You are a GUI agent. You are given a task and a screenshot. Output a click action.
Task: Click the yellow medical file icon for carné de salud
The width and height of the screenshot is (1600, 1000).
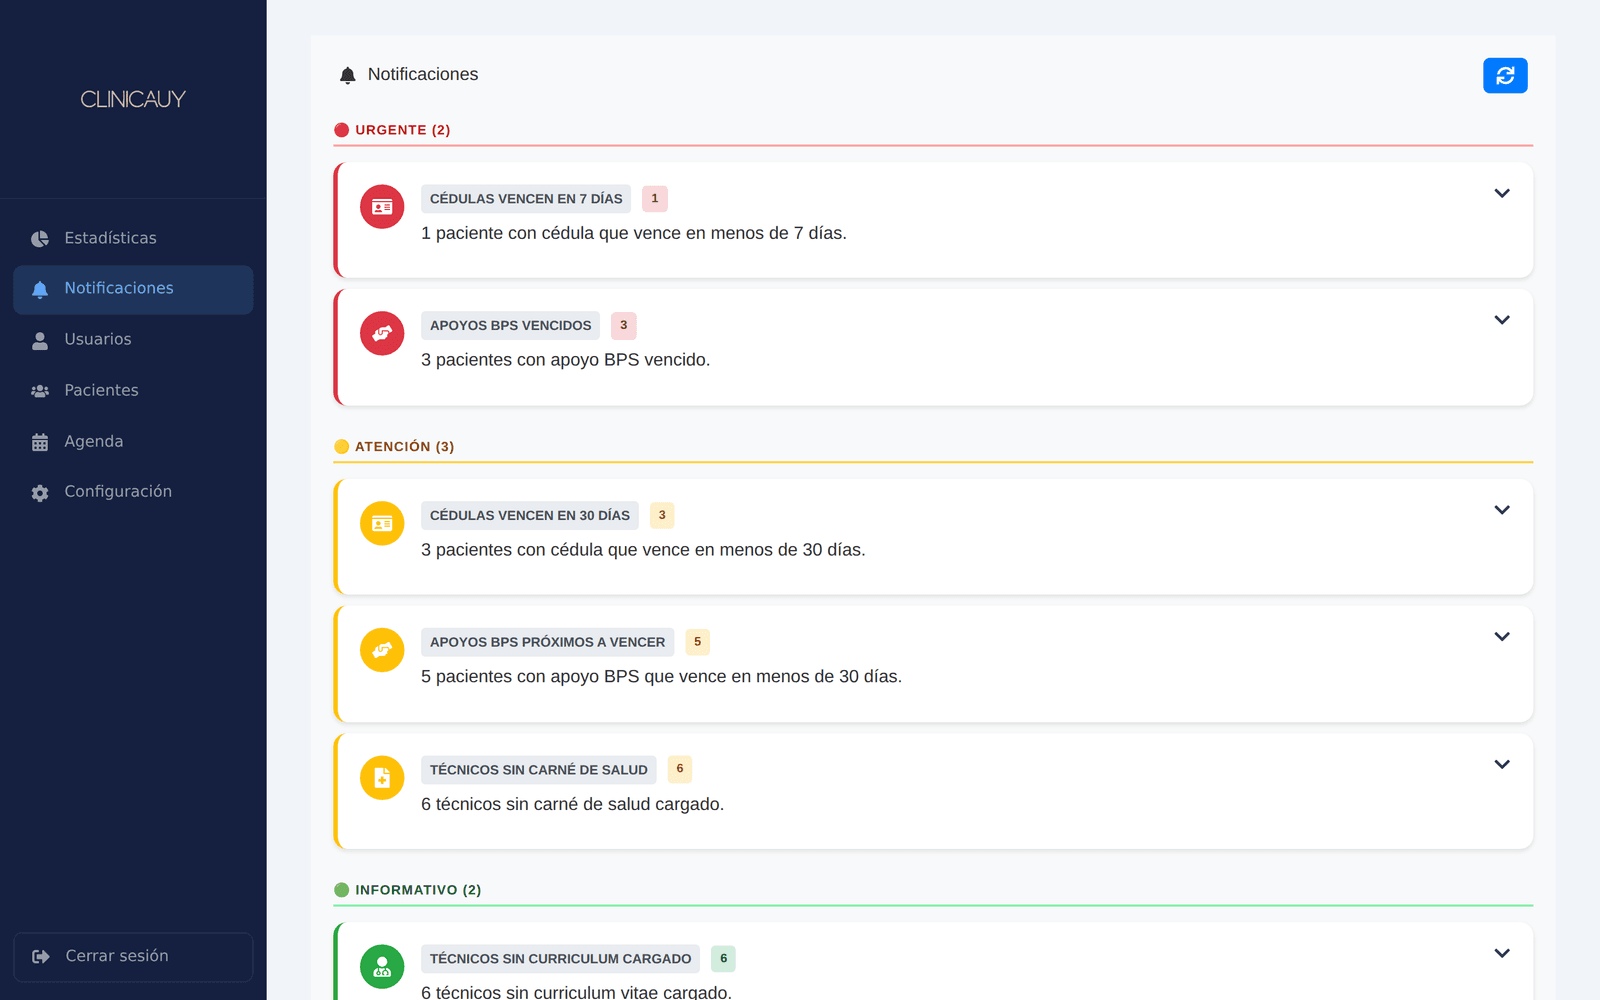point(382,777)
